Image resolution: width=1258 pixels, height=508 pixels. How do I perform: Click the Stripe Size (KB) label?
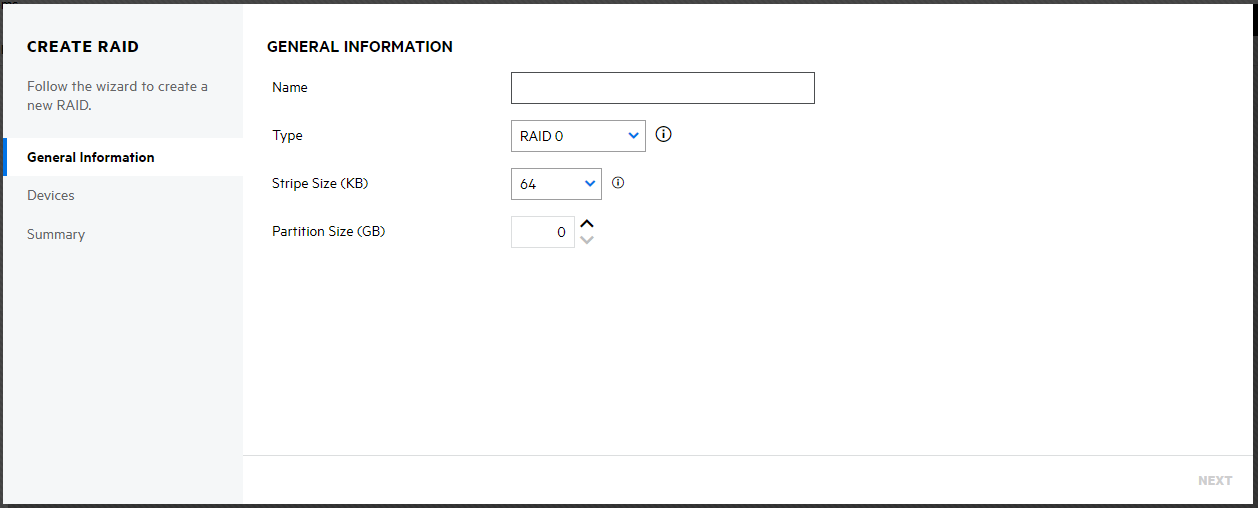[x=320, y=183]
